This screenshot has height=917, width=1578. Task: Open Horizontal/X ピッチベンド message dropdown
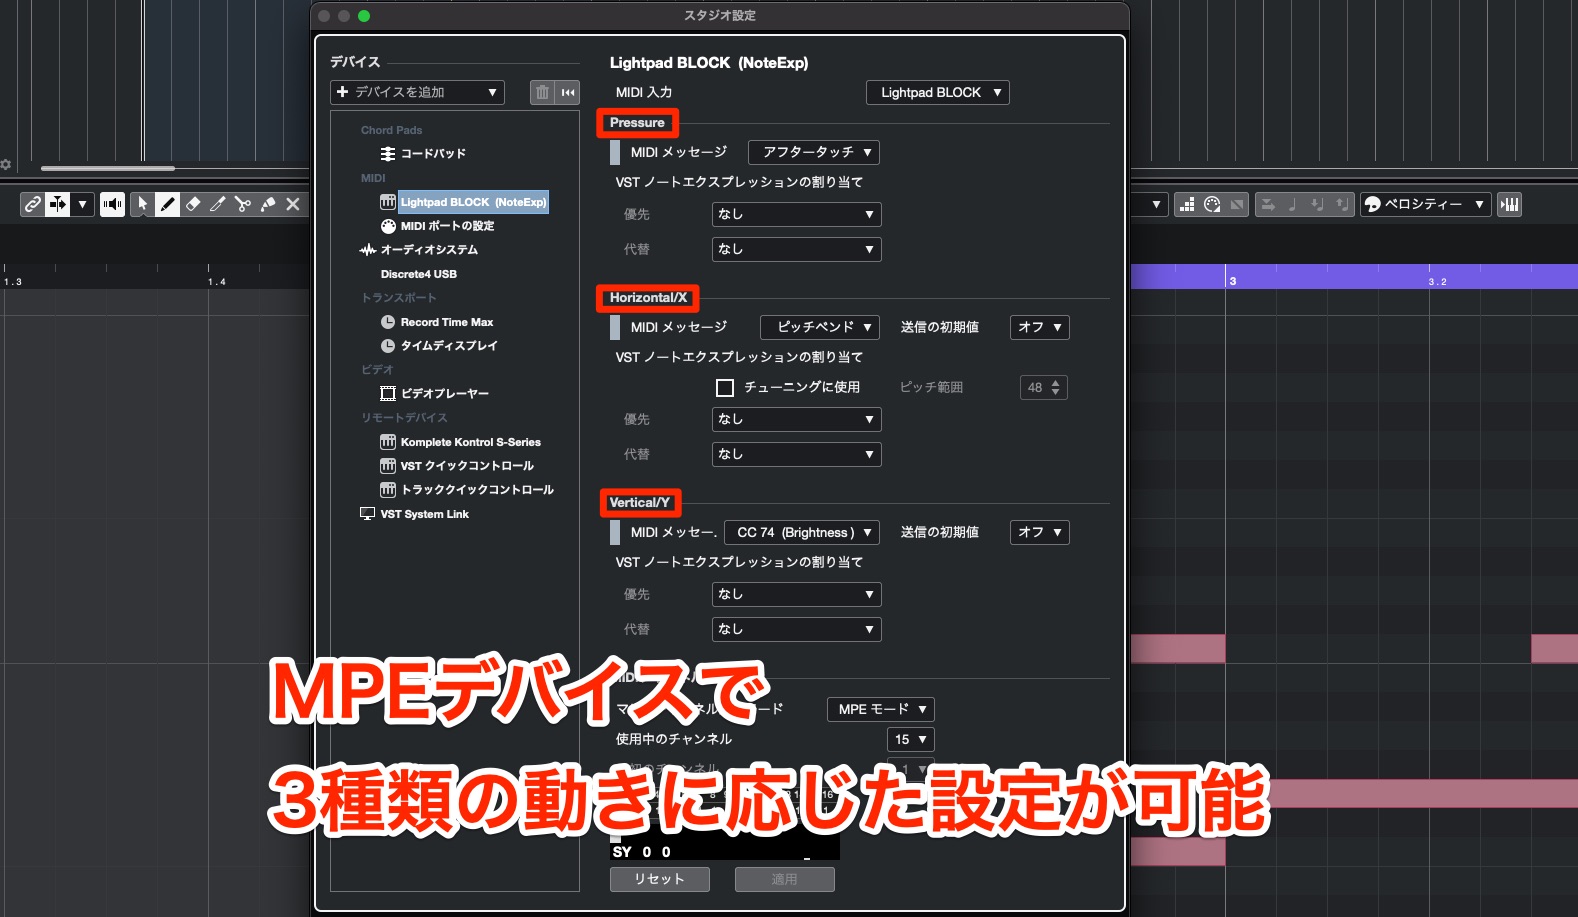820,327
